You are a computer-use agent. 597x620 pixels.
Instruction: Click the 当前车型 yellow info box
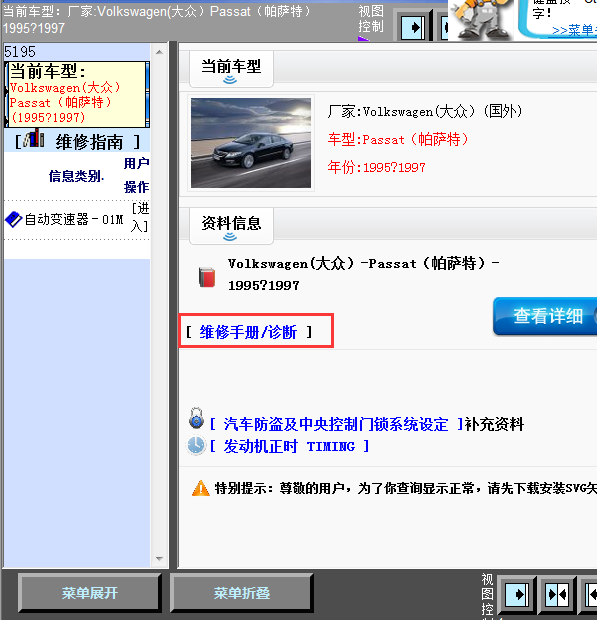pos(77,95)
